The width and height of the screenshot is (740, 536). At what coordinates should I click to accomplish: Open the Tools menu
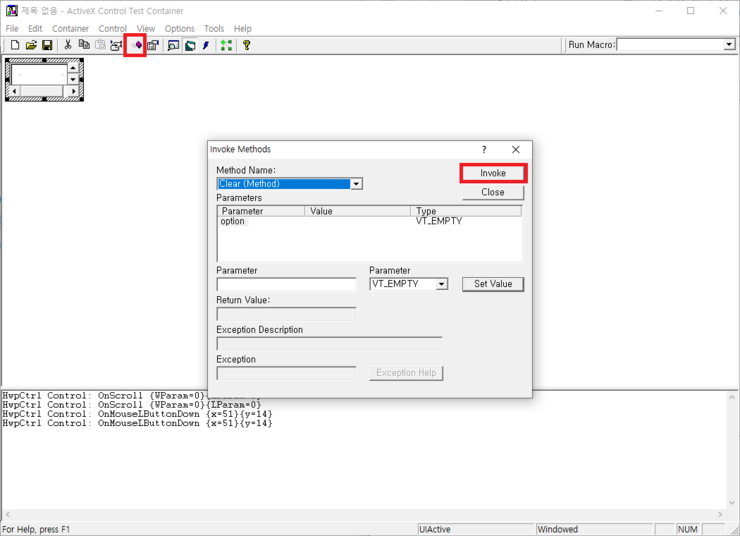214,29
